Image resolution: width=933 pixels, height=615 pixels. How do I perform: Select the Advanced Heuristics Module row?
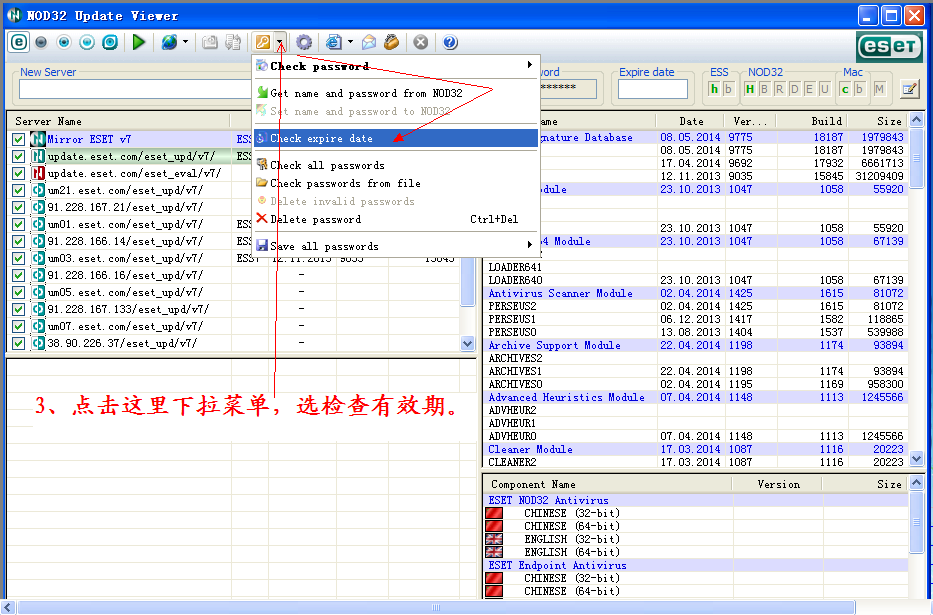[696, 397]
